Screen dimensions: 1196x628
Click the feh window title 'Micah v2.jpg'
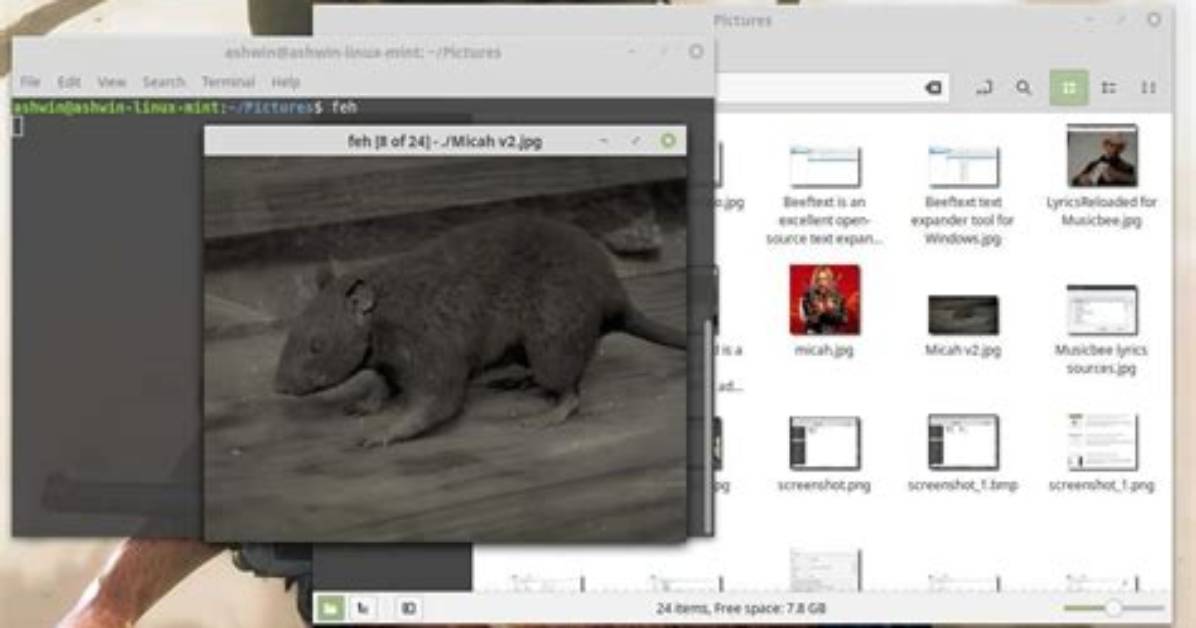pos(491,141)
